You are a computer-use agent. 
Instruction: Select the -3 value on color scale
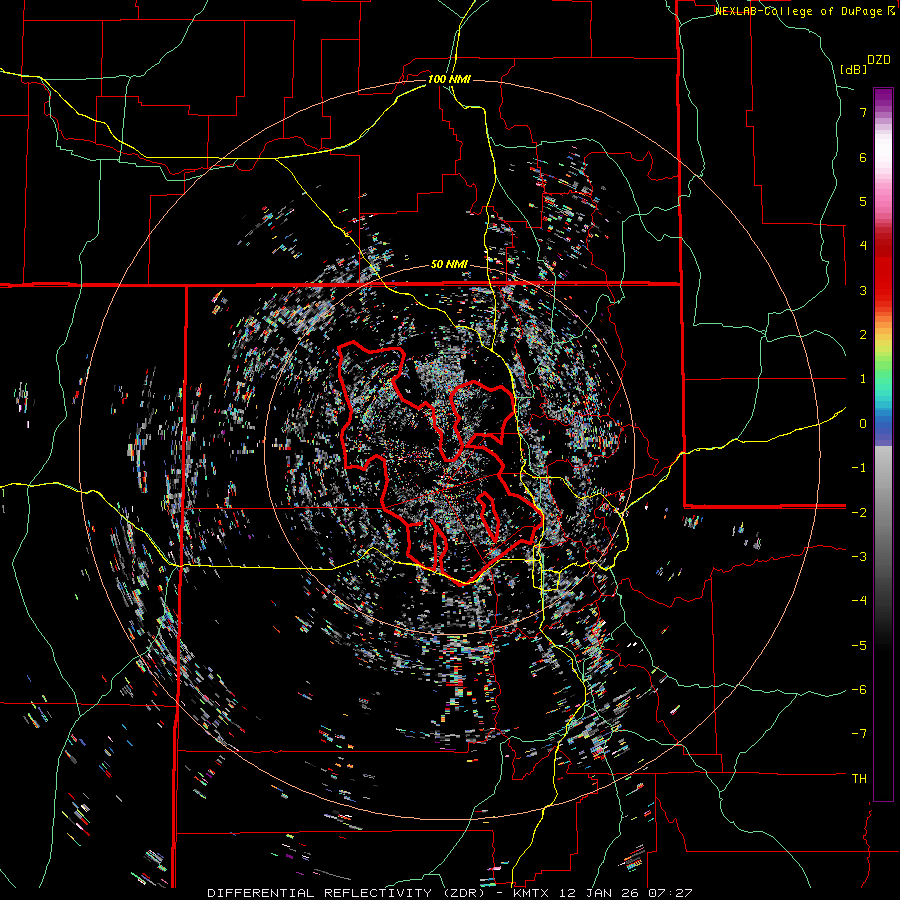pos(859,557)
